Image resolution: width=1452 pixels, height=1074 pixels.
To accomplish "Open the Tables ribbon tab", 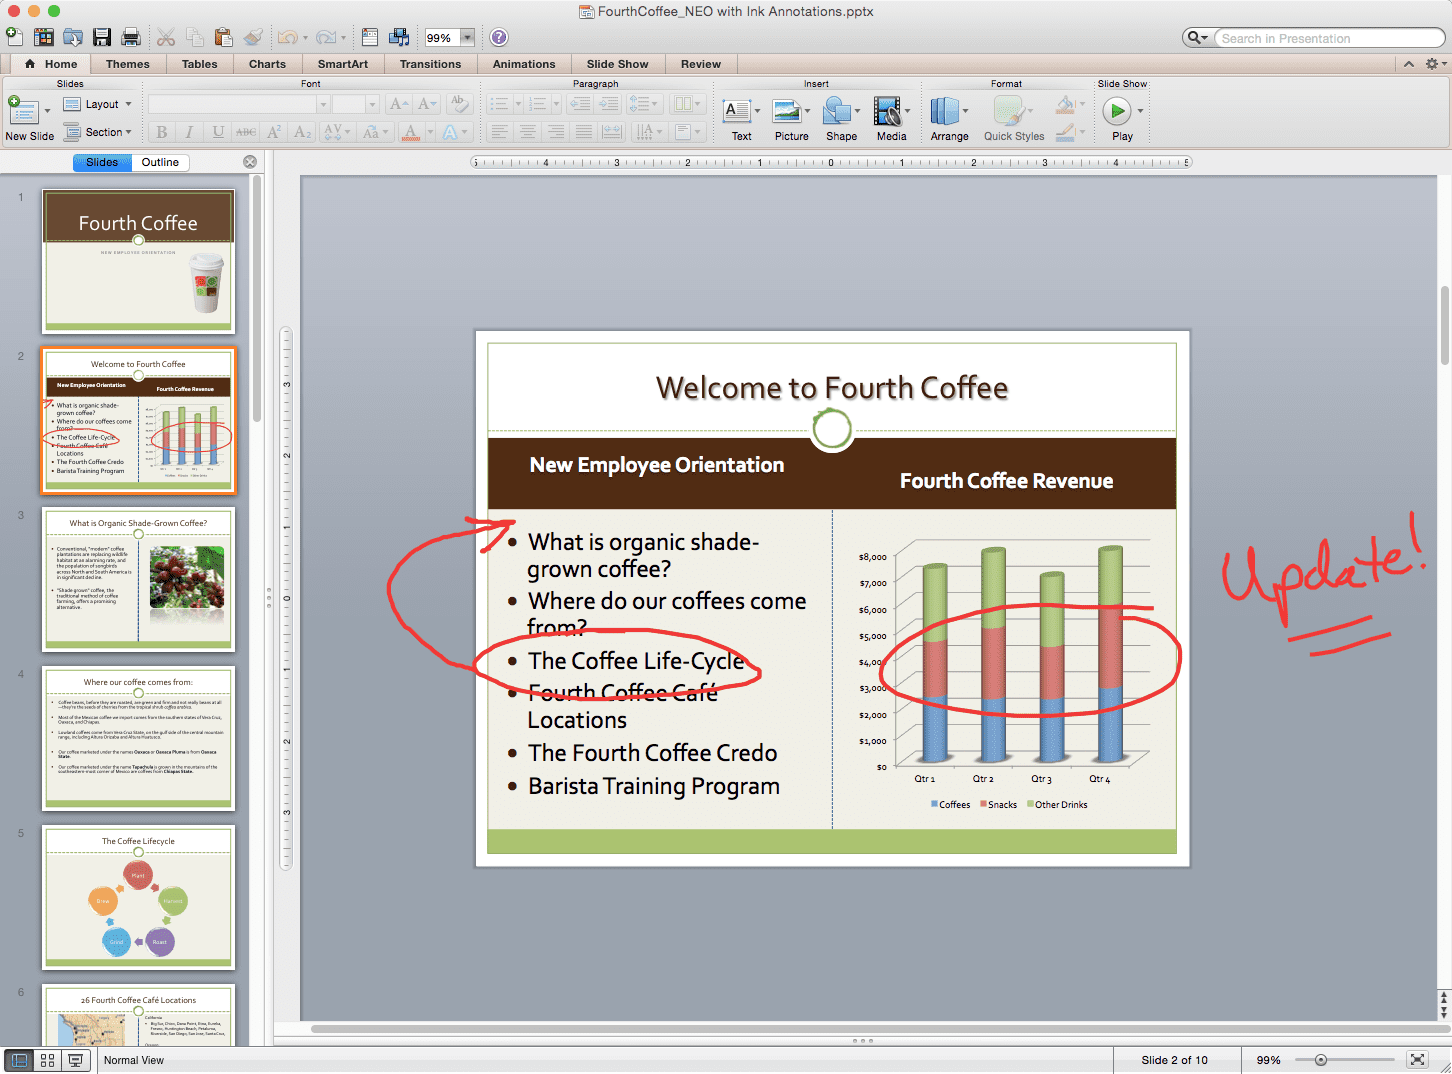I will (x=200, y=64).
